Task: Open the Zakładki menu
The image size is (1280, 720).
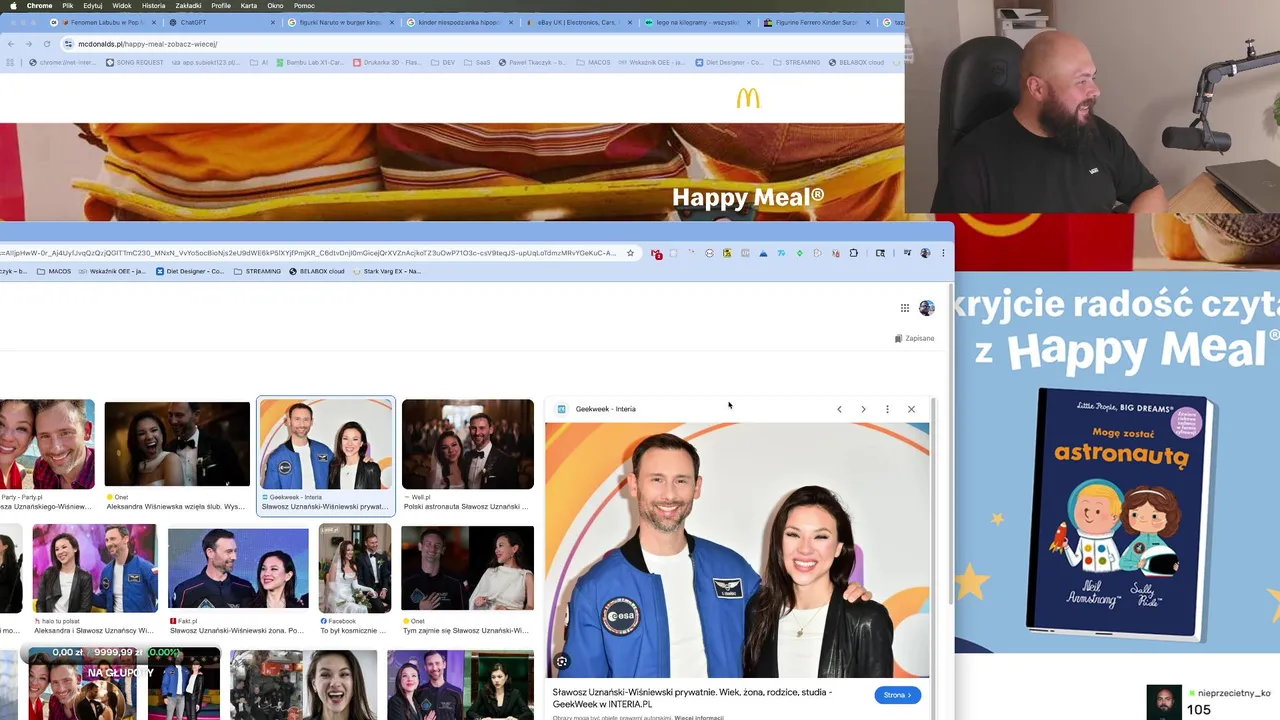Action: 188,5
